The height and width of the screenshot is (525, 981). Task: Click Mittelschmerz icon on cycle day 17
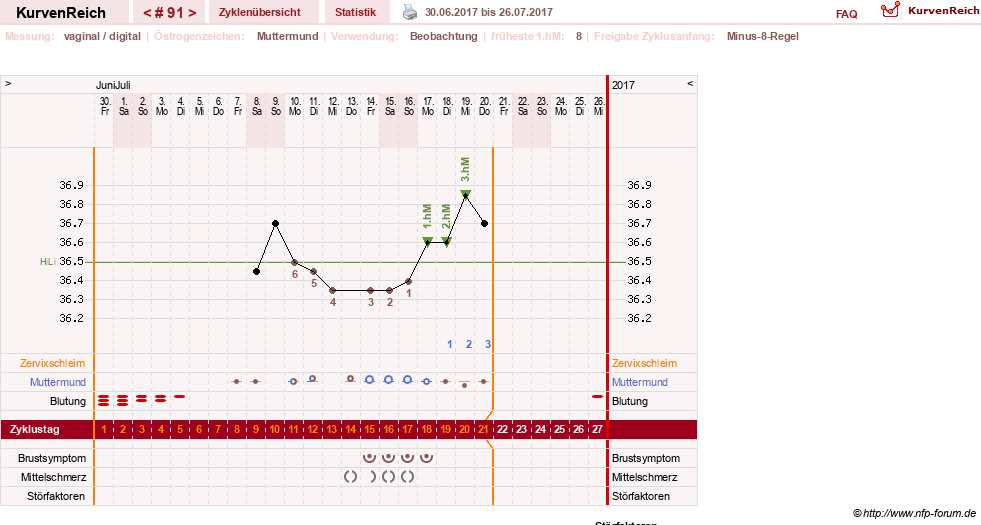(x=408, y=477)
